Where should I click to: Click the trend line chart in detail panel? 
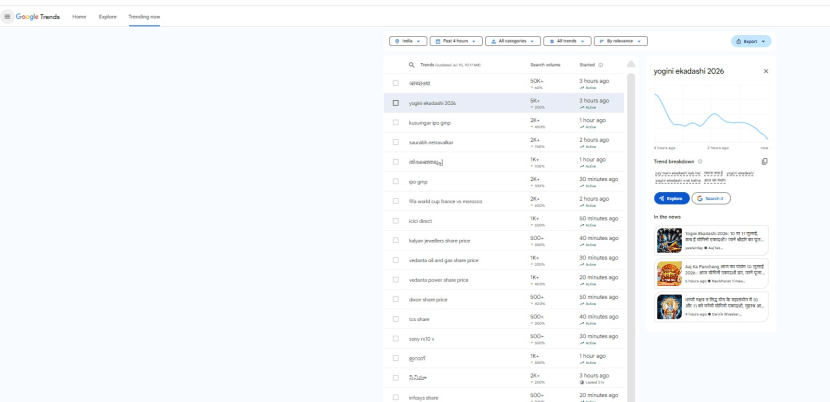coord(711,115)
